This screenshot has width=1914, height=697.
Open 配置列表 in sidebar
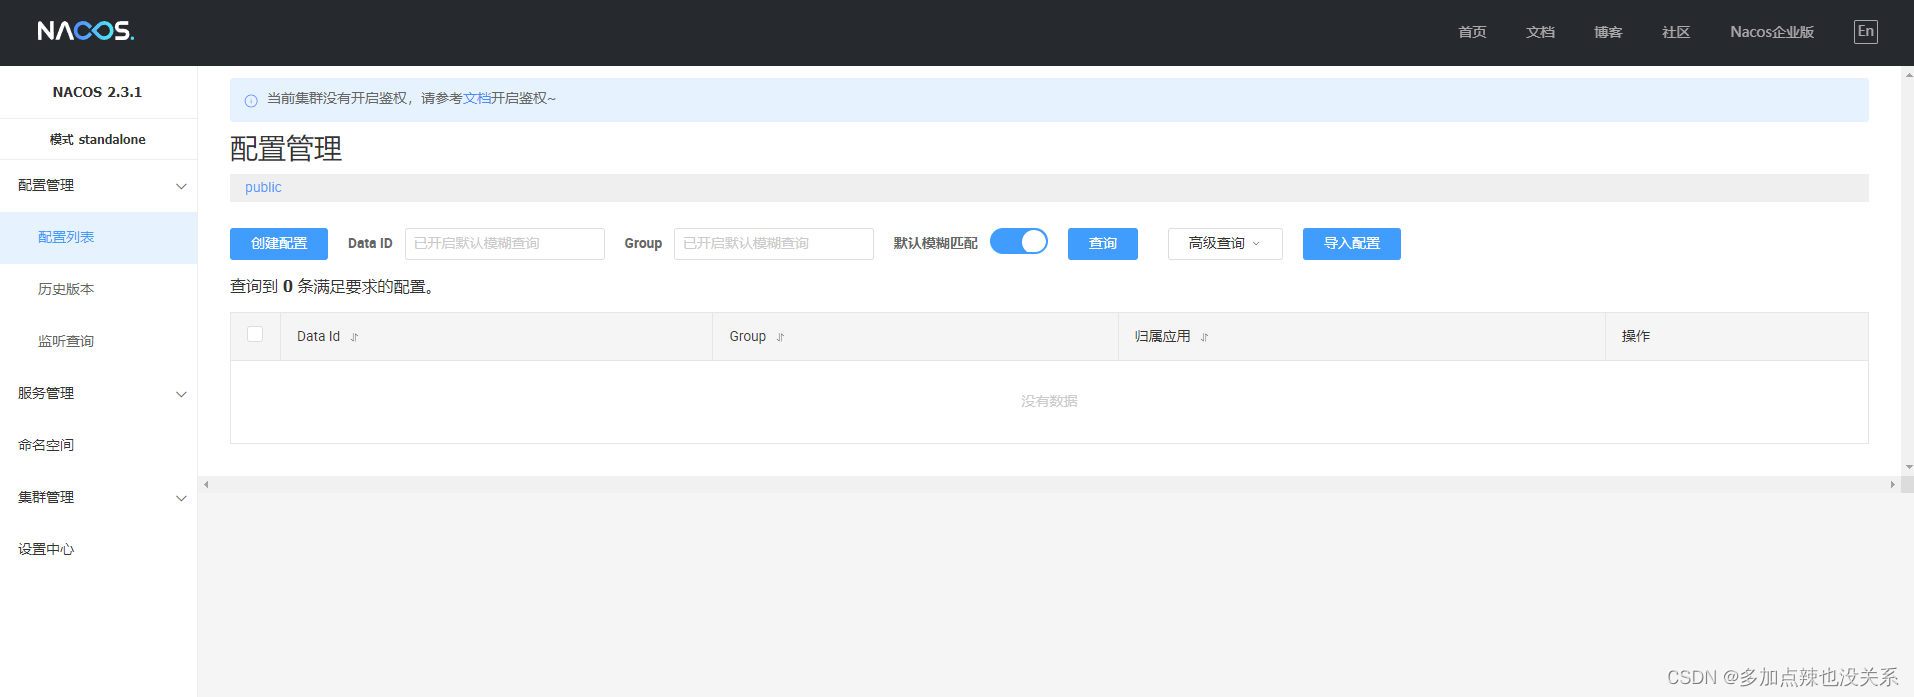point(98,237)
